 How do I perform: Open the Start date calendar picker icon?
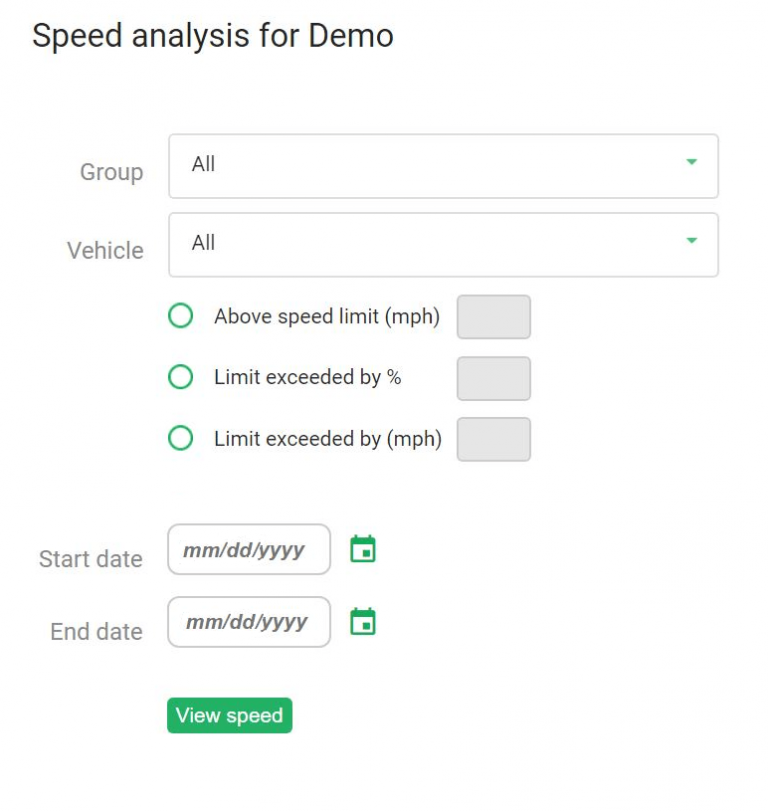click(363, 549)
